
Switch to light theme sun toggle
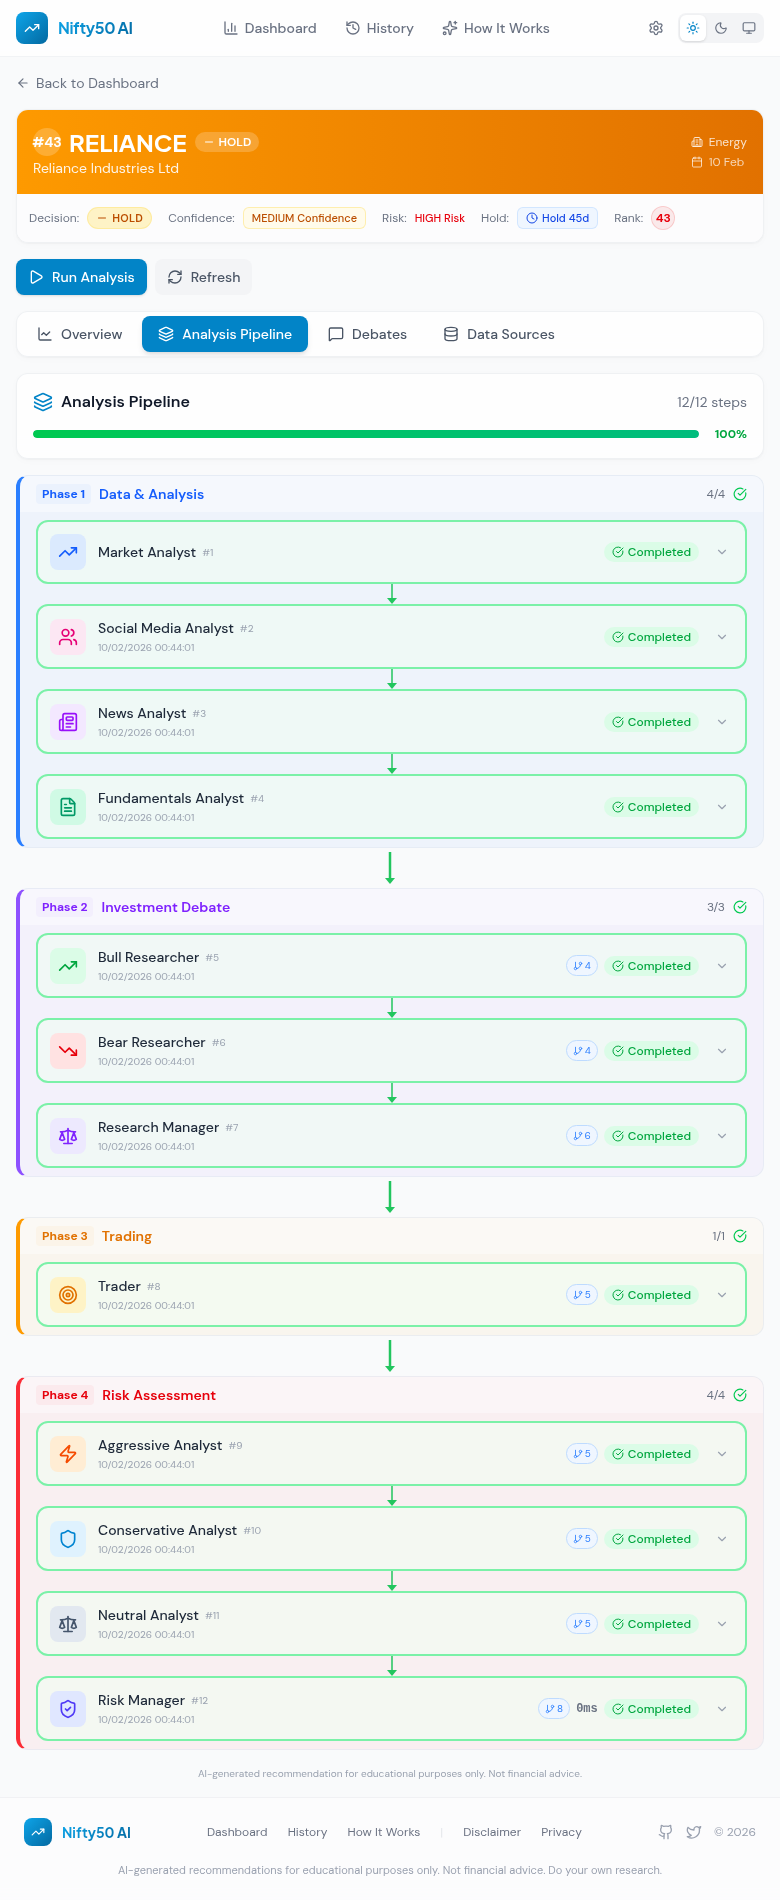coord(693,28)
